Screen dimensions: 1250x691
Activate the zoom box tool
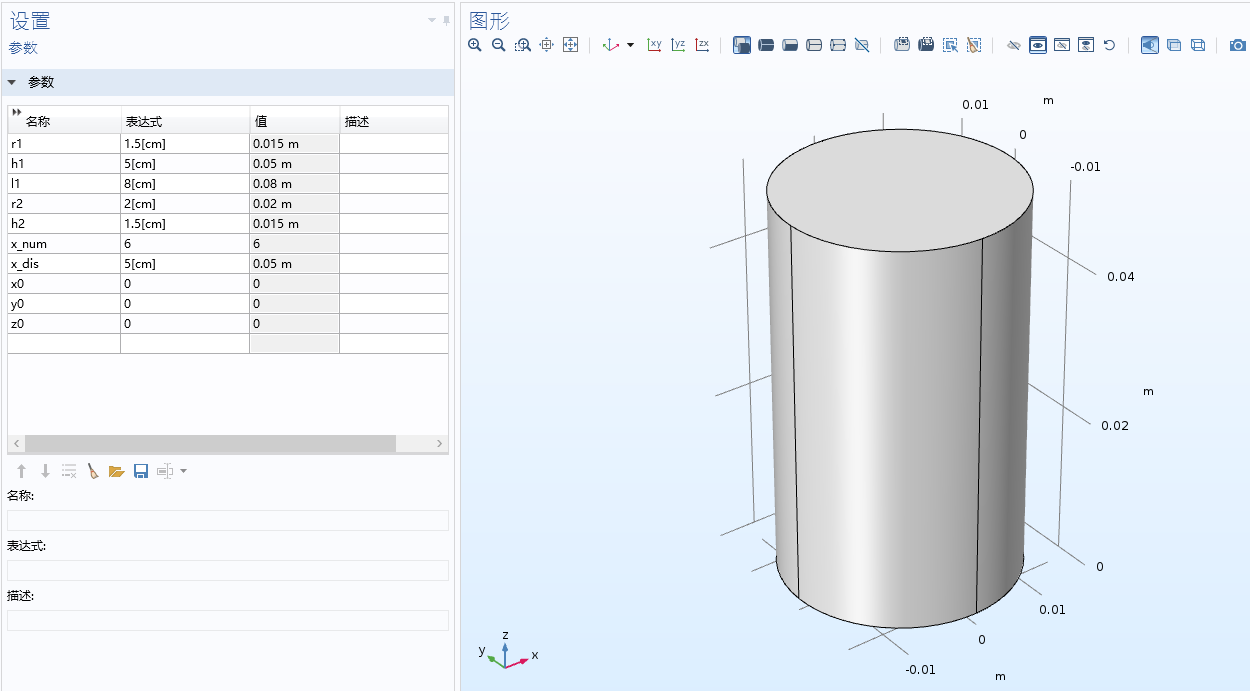coord(523,45)
